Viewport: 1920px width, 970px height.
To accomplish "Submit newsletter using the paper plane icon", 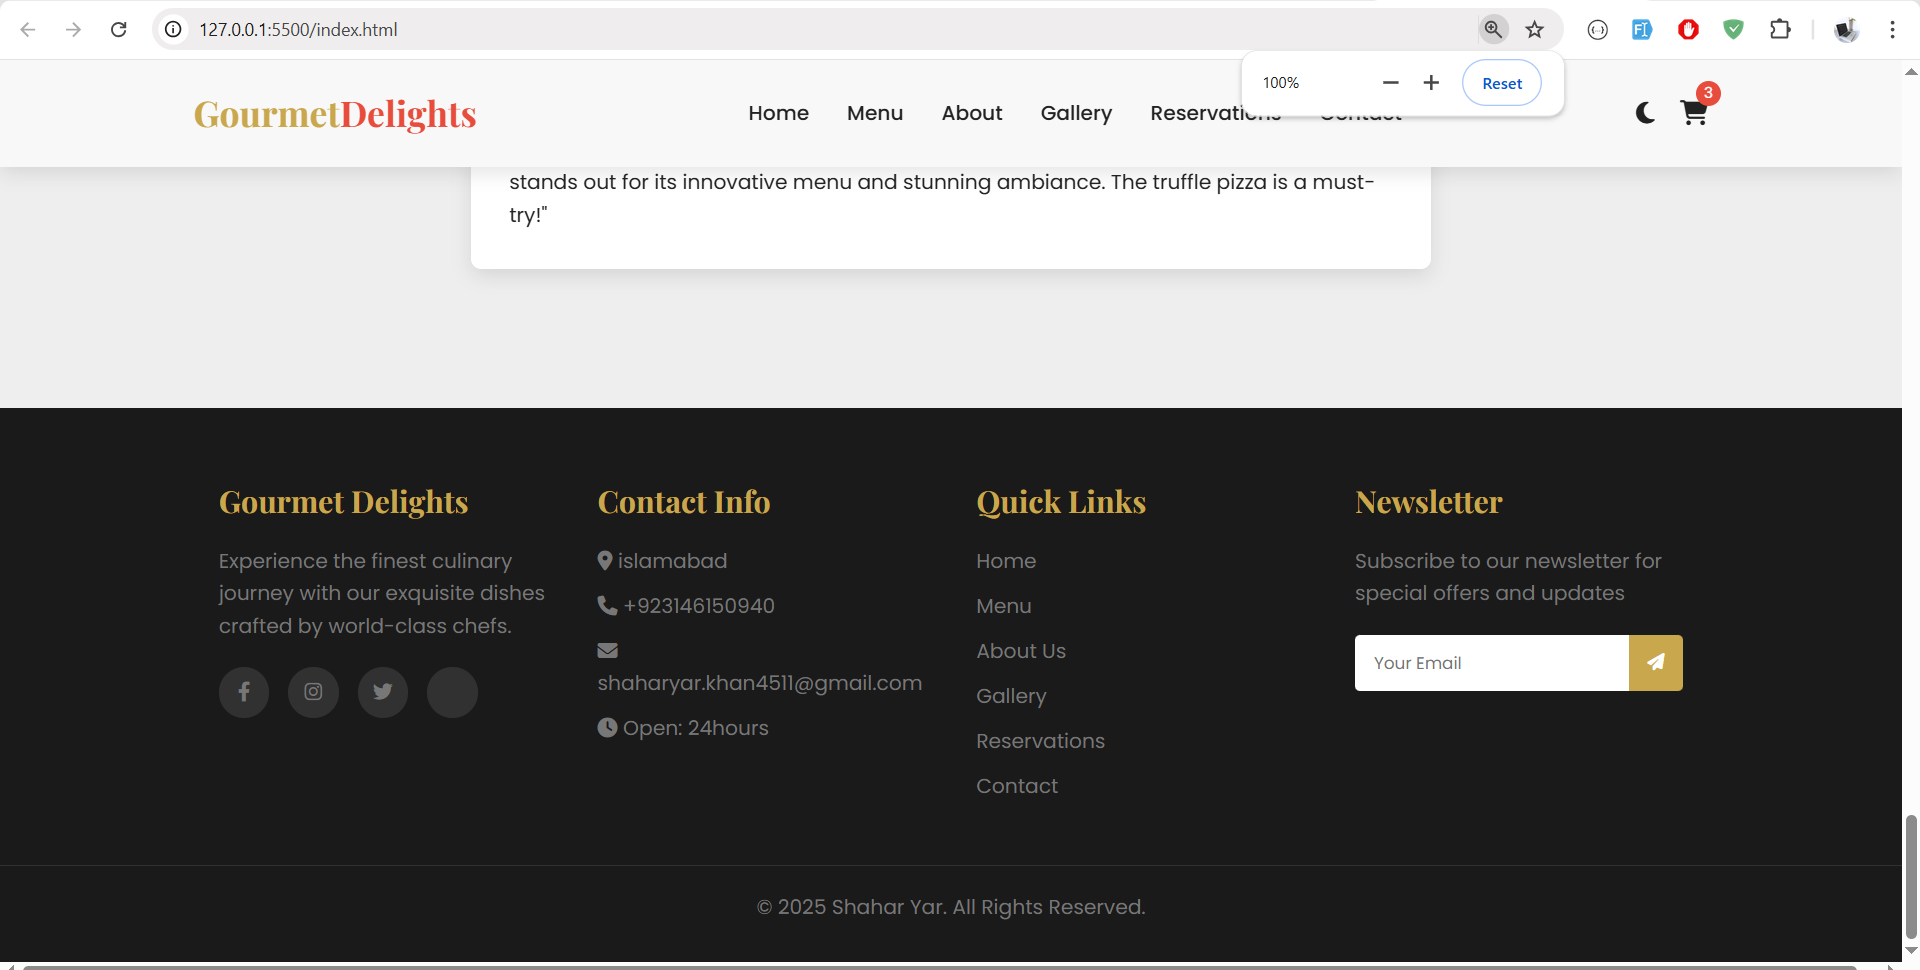I will click(1655, 662).
